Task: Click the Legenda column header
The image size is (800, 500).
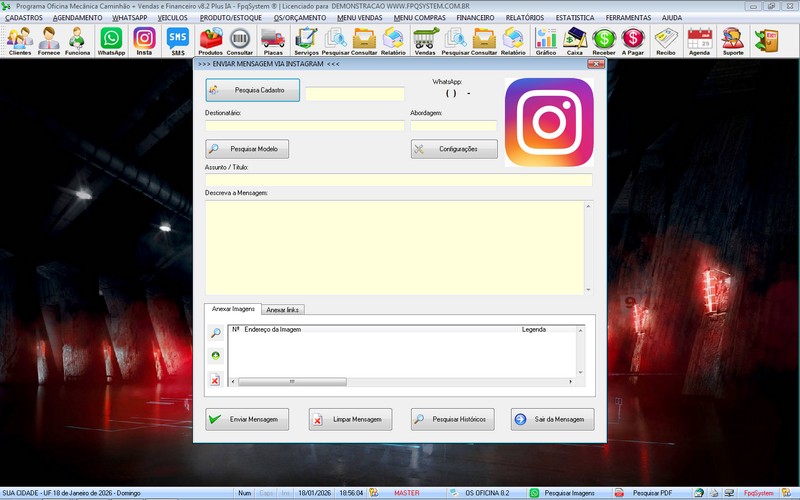Action: tap(534, 330)
